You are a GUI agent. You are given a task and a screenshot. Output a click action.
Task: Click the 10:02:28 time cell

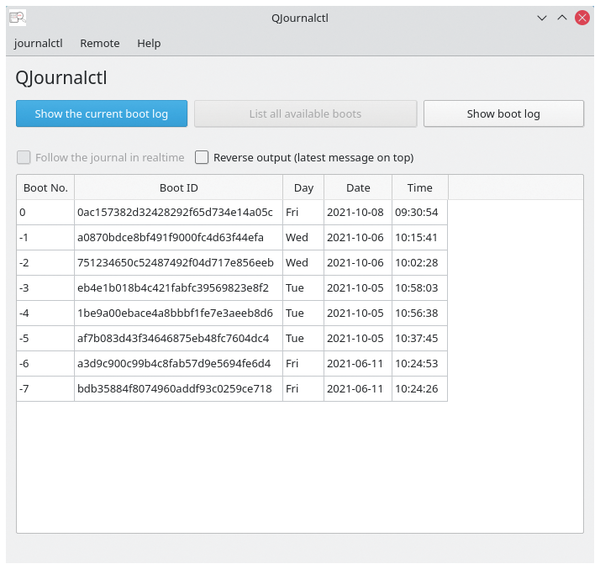pyautogui.click(x=420, y=263)
